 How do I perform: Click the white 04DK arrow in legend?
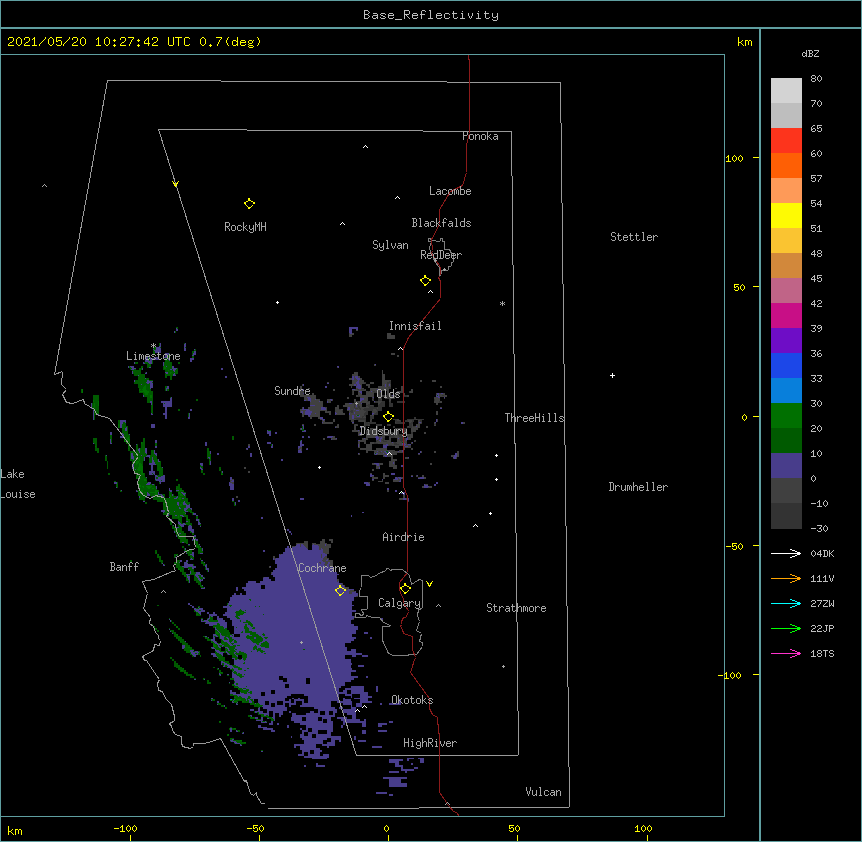point(786,553)
